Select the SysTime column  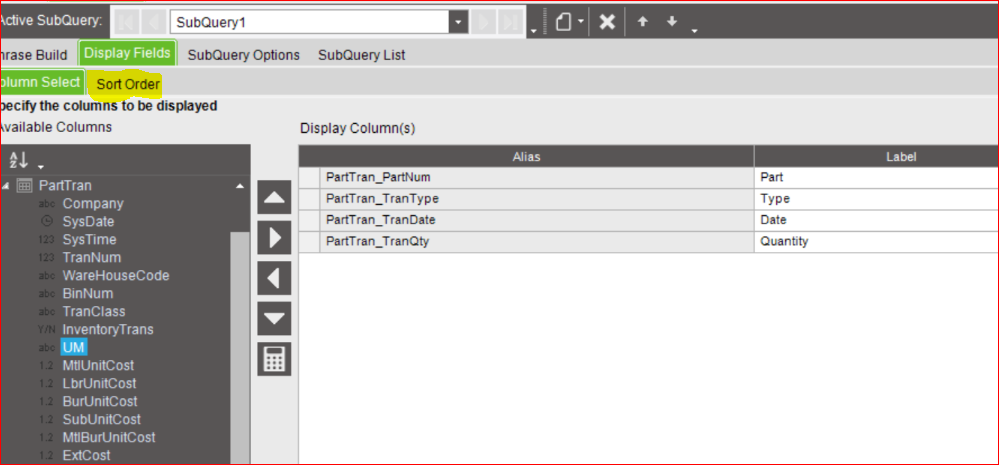(89, 240)
